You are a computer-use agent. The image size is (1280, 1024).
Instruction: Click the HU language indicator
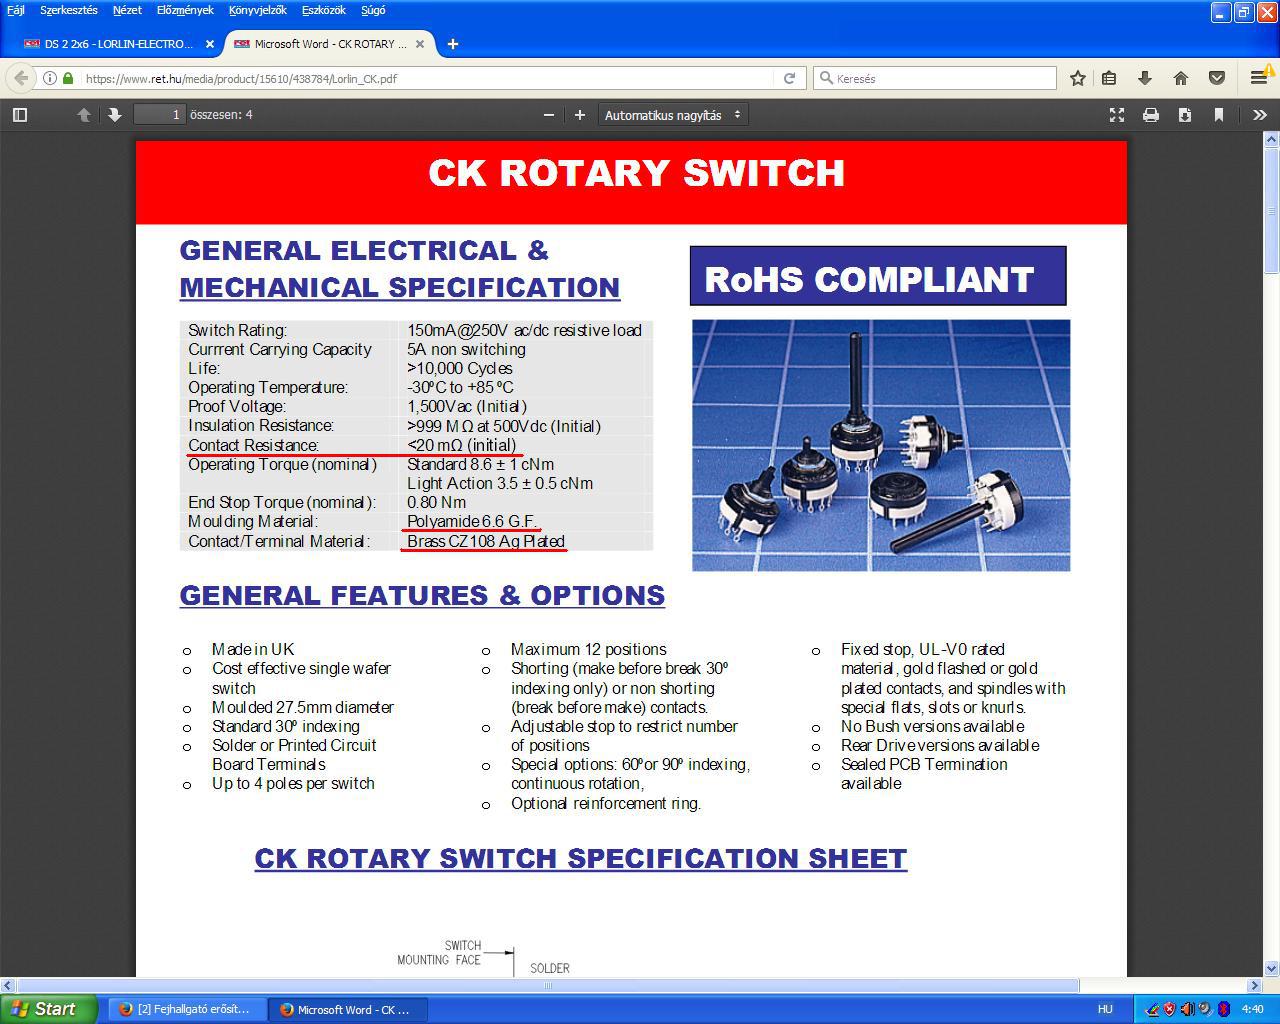click(1105, 1009)
